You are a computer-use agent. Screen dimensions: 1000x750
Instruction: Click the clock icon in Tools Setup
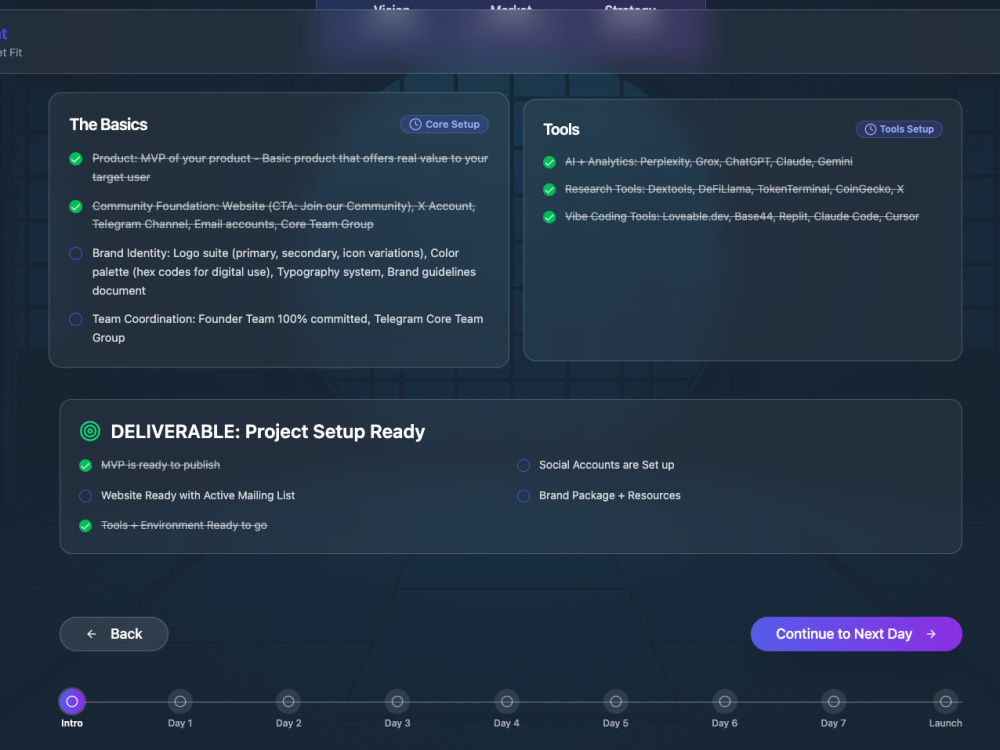click(x=870, y=129)
